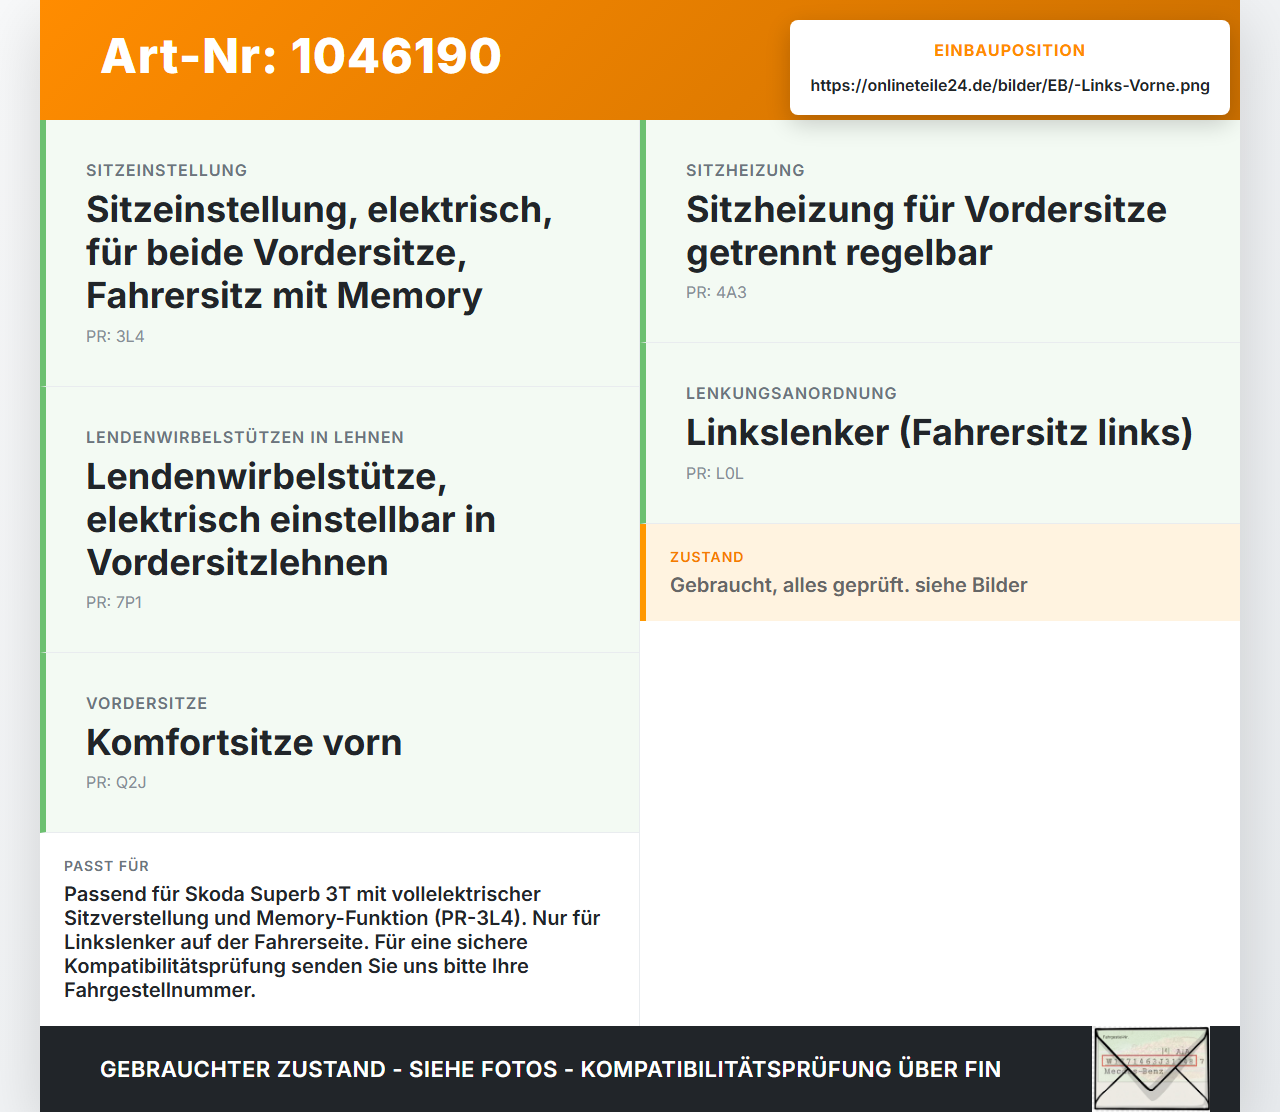The width and height of the screenshot is (1280, 1113).
Task: Click the Art-Nr: 1046190 heading
Action: (x=301, y=56)
